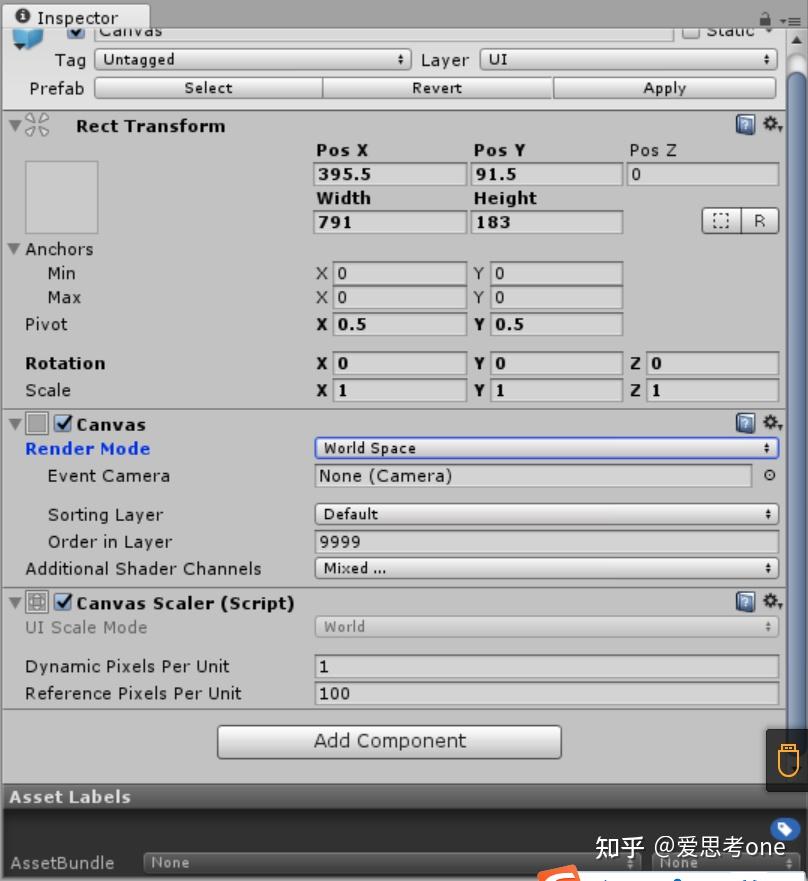Click the Render Mode label
This screenshot has width=808, height=881.
[x=88, y=448]
